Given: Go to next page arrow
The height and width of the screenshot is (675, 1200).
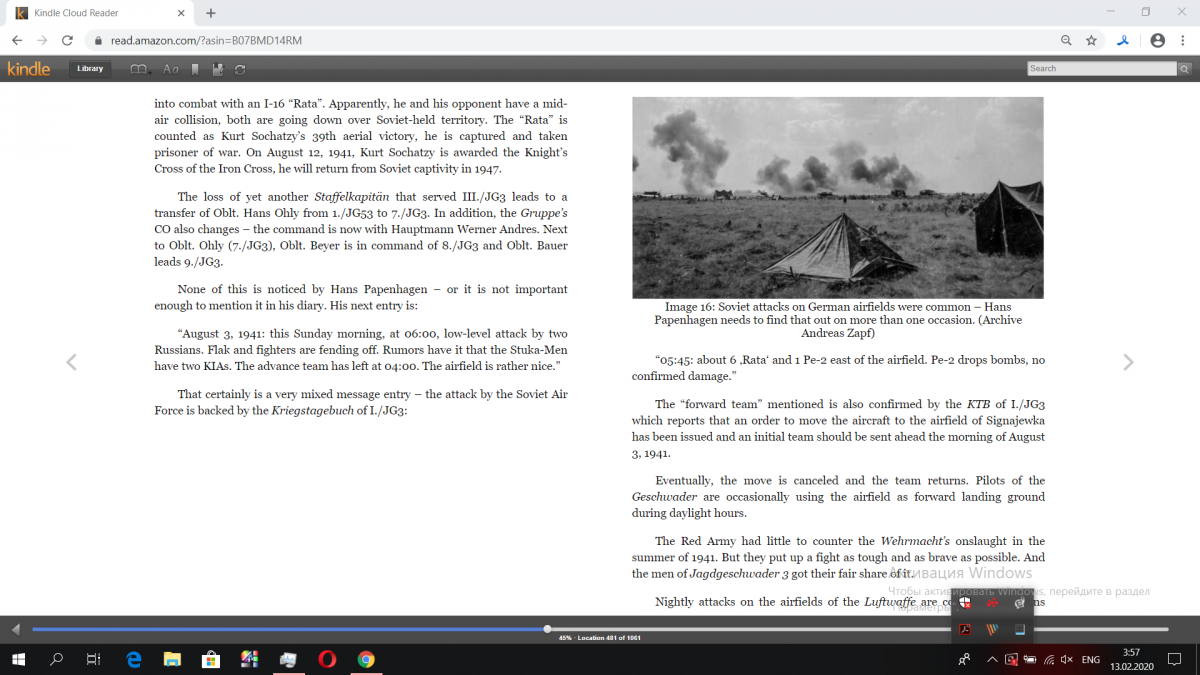Looking at the screenshot, I should point(1128,362).
